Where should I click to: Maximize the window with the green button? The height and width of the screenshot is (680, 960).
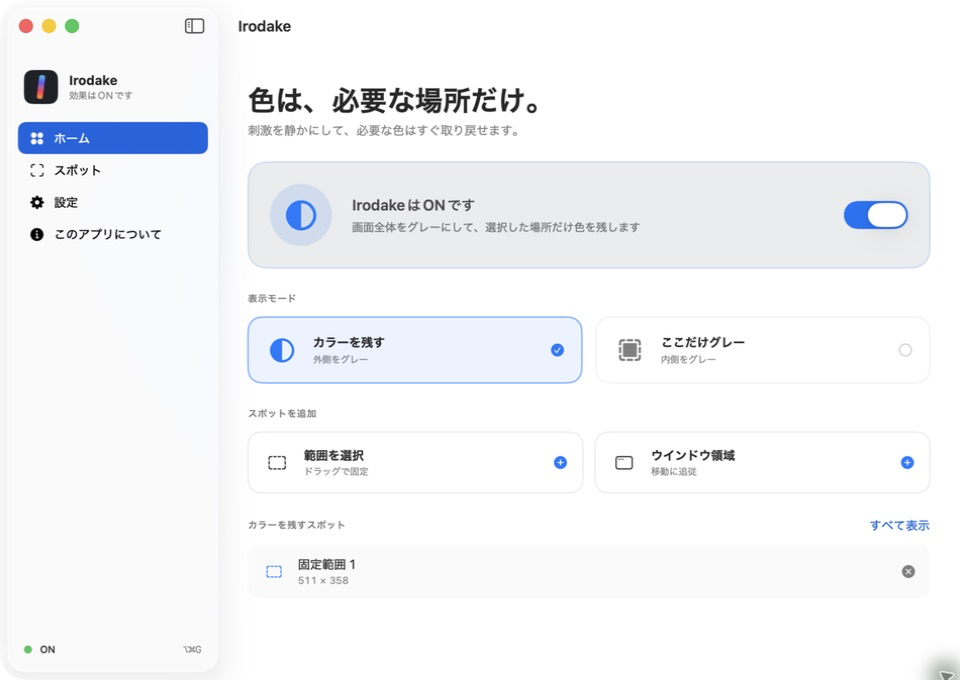[72, 26]
